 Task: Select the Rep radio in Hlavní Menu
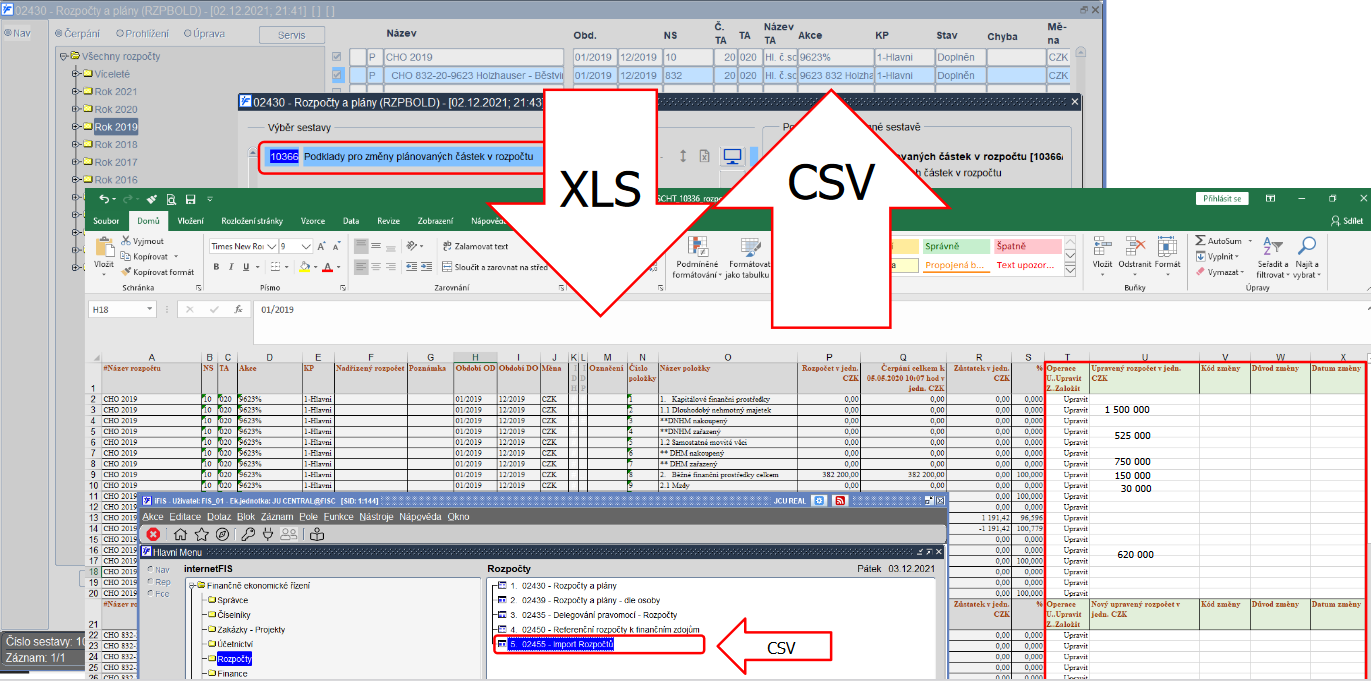(x=151, y=581)
